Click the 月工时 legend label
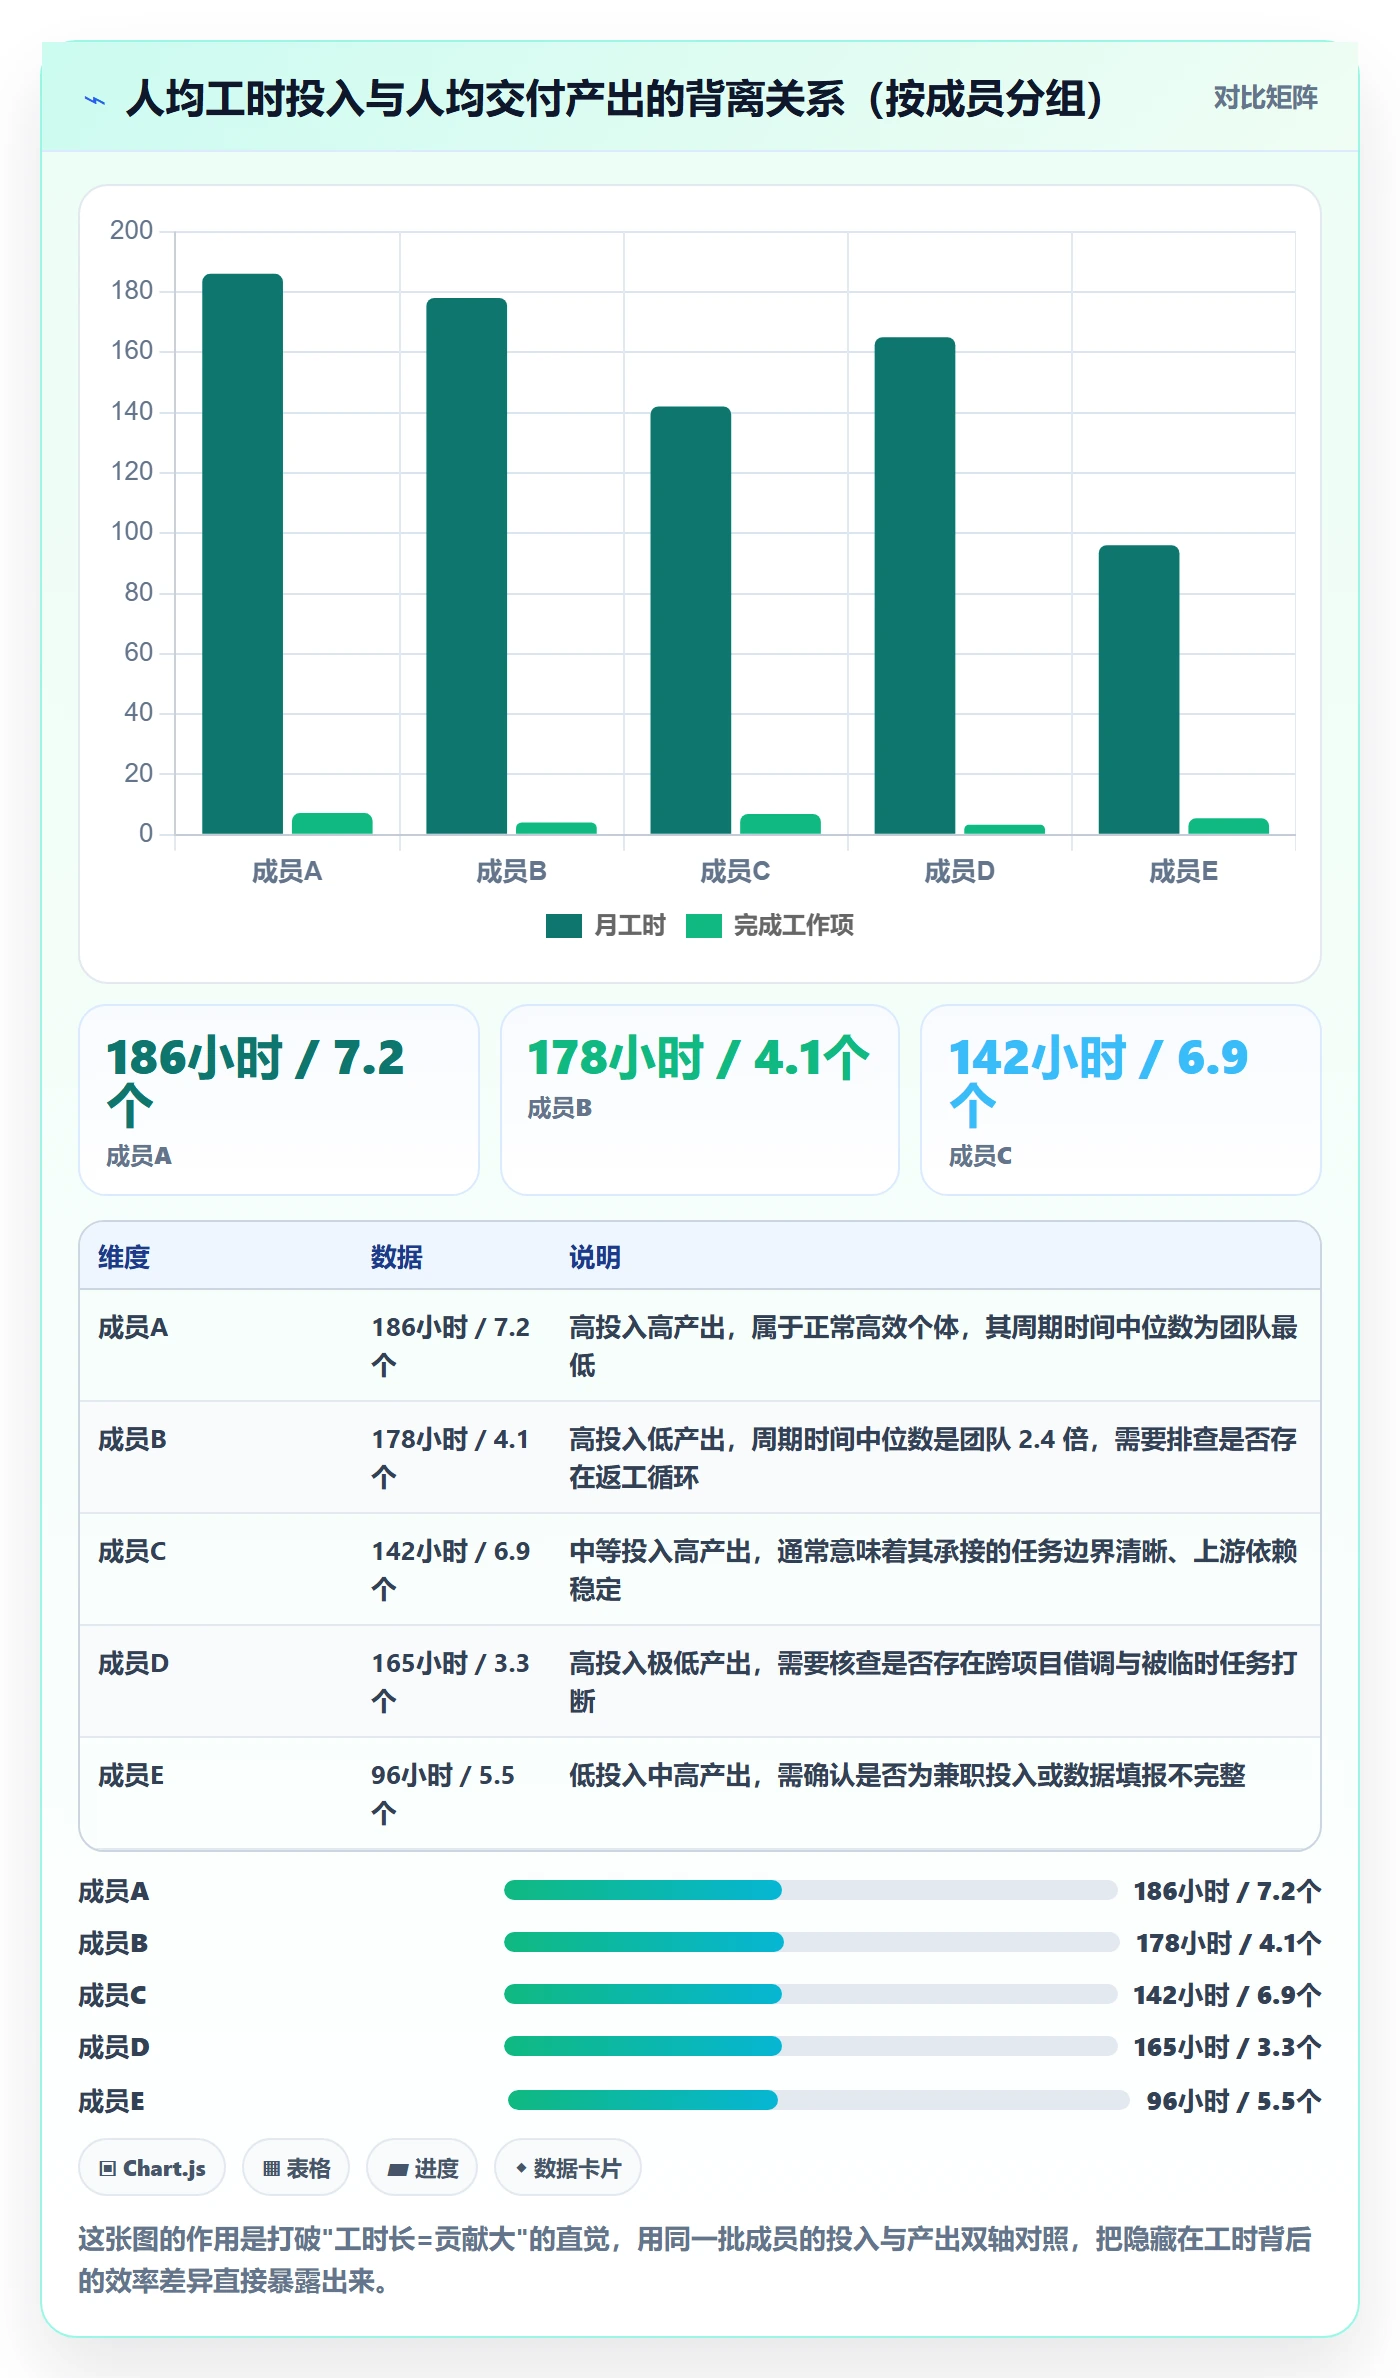1400x2378 pixels. (x=629, y=926)
